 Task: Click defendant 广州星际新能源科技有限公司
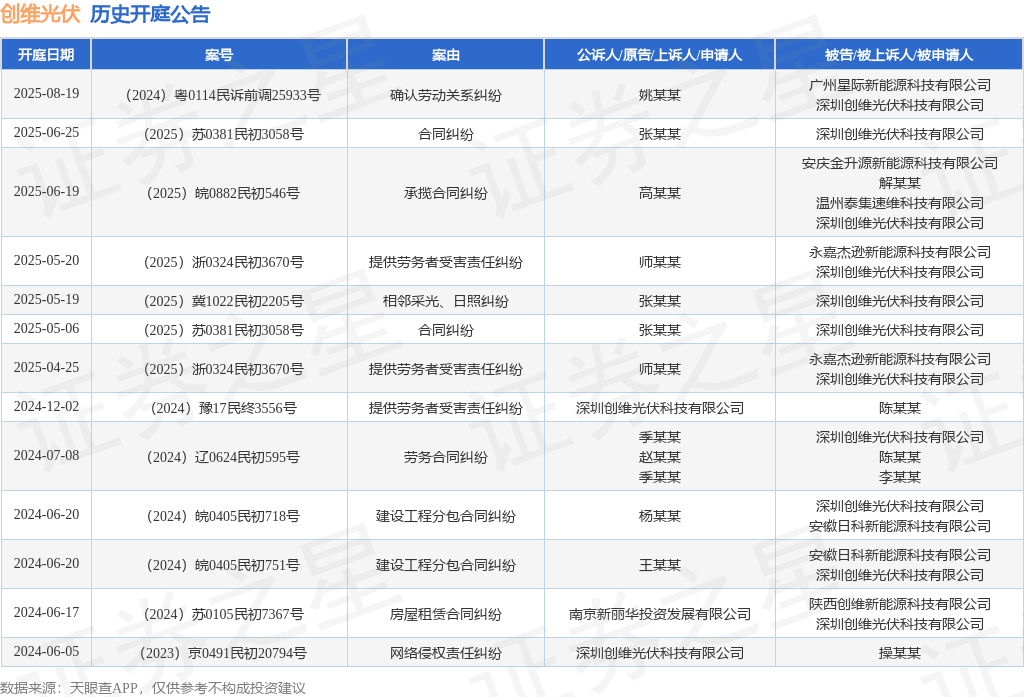pyautogui.click(x=899, y=85)
